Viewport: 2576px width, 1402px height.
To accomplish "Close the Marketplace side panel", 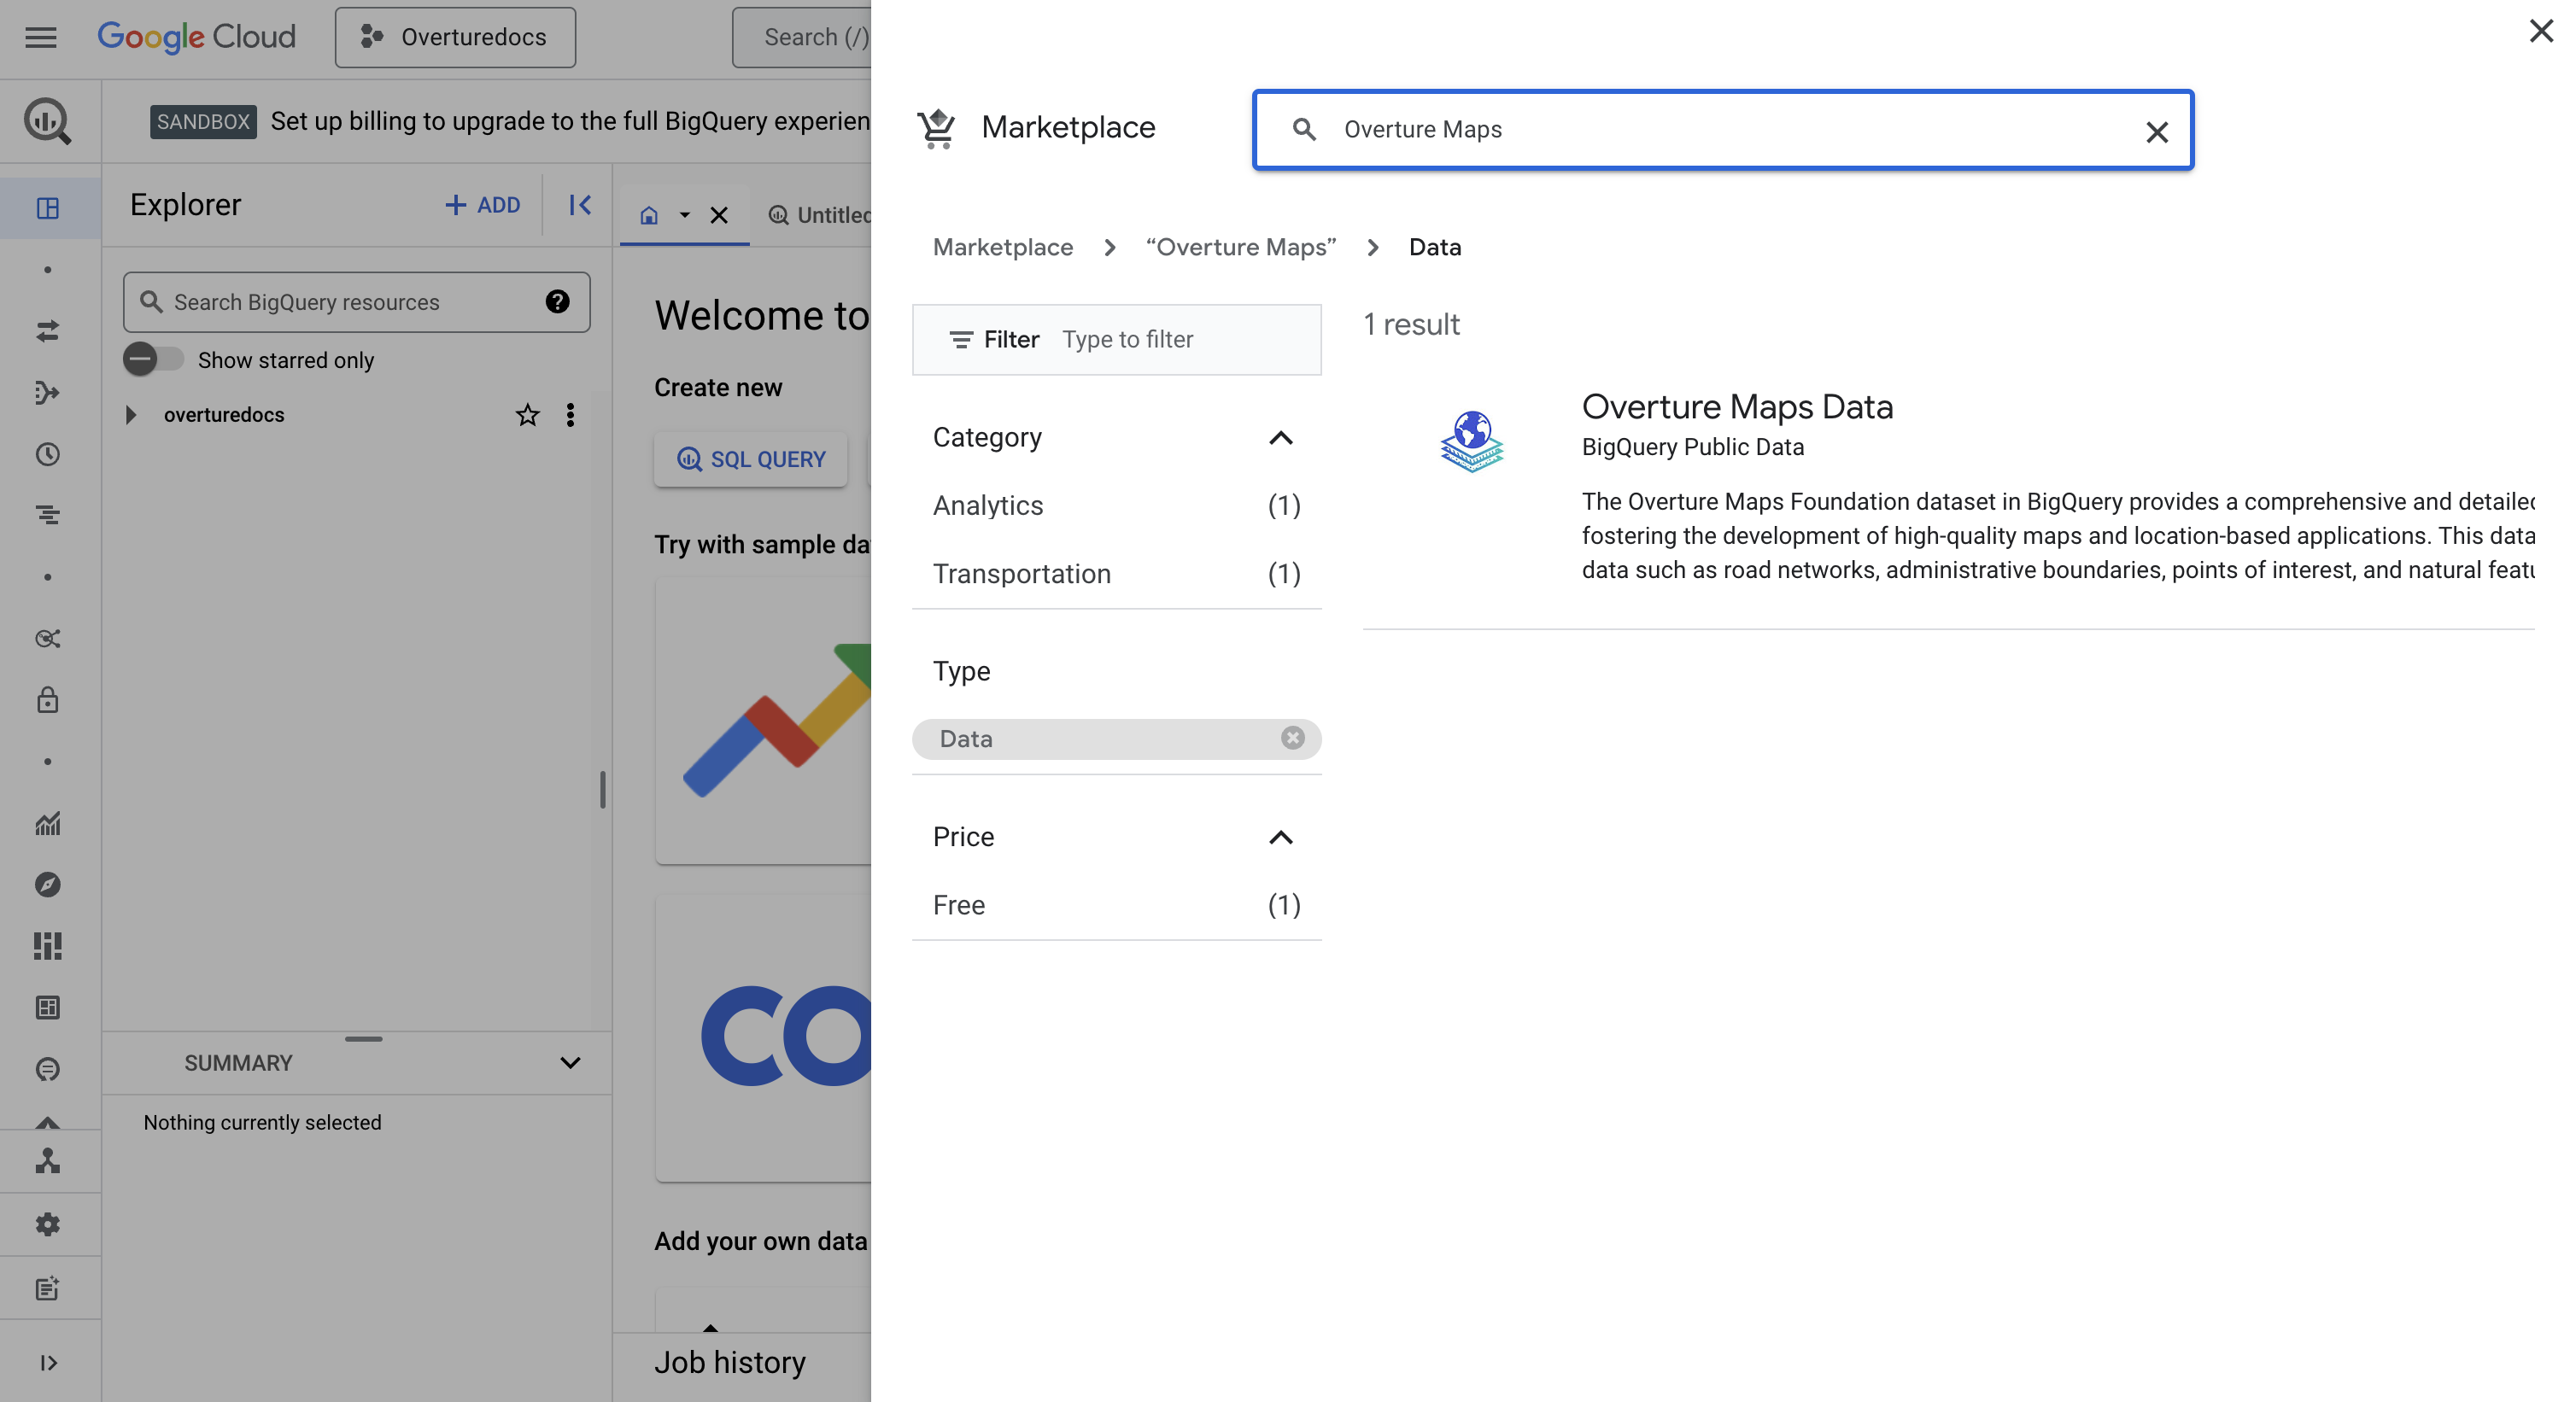I will click(x=2541, y=31).
